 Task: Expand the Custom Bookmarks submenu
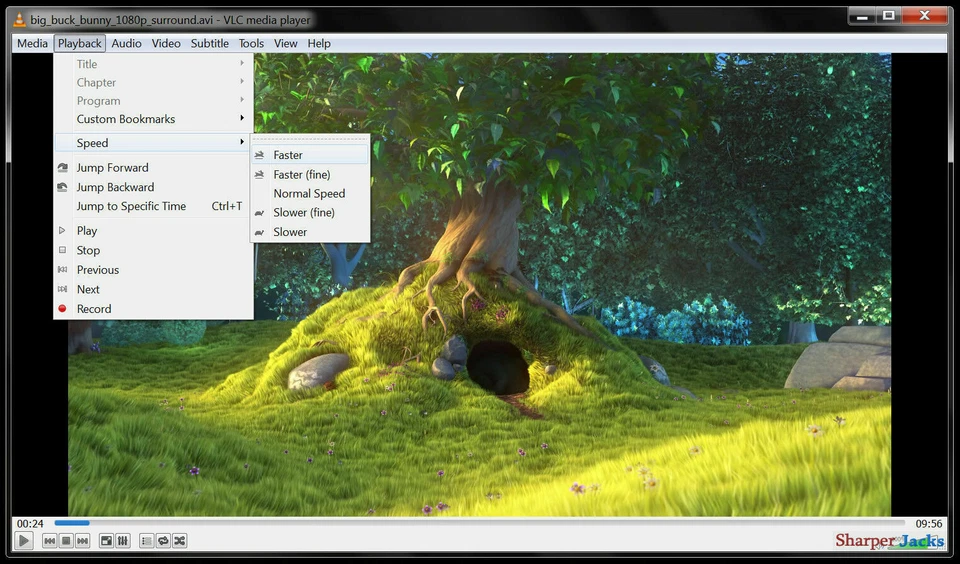click(x=154, y=119)
